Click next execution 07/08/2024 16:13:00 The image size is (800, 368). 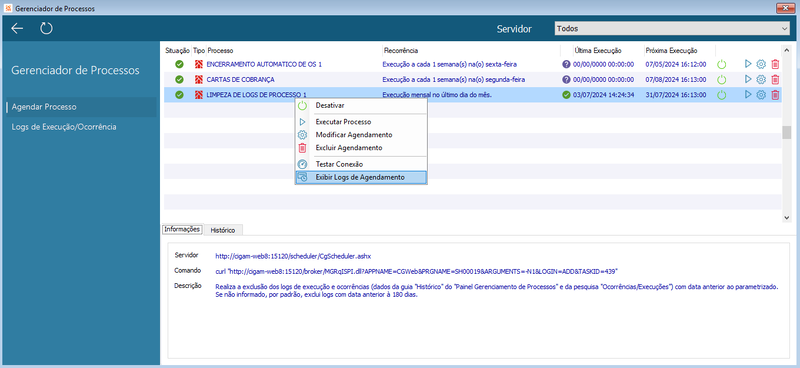click(676, 80)
